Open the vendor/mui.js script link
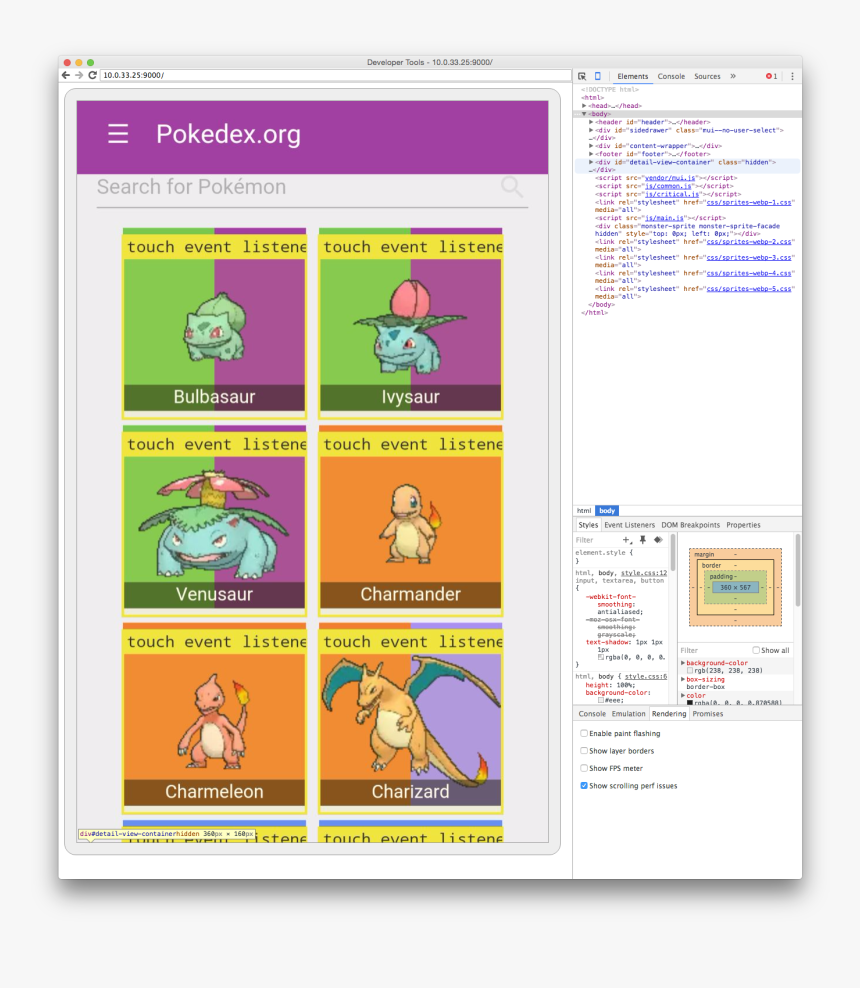This screenshot has width=860, height=988. point(670,178)
